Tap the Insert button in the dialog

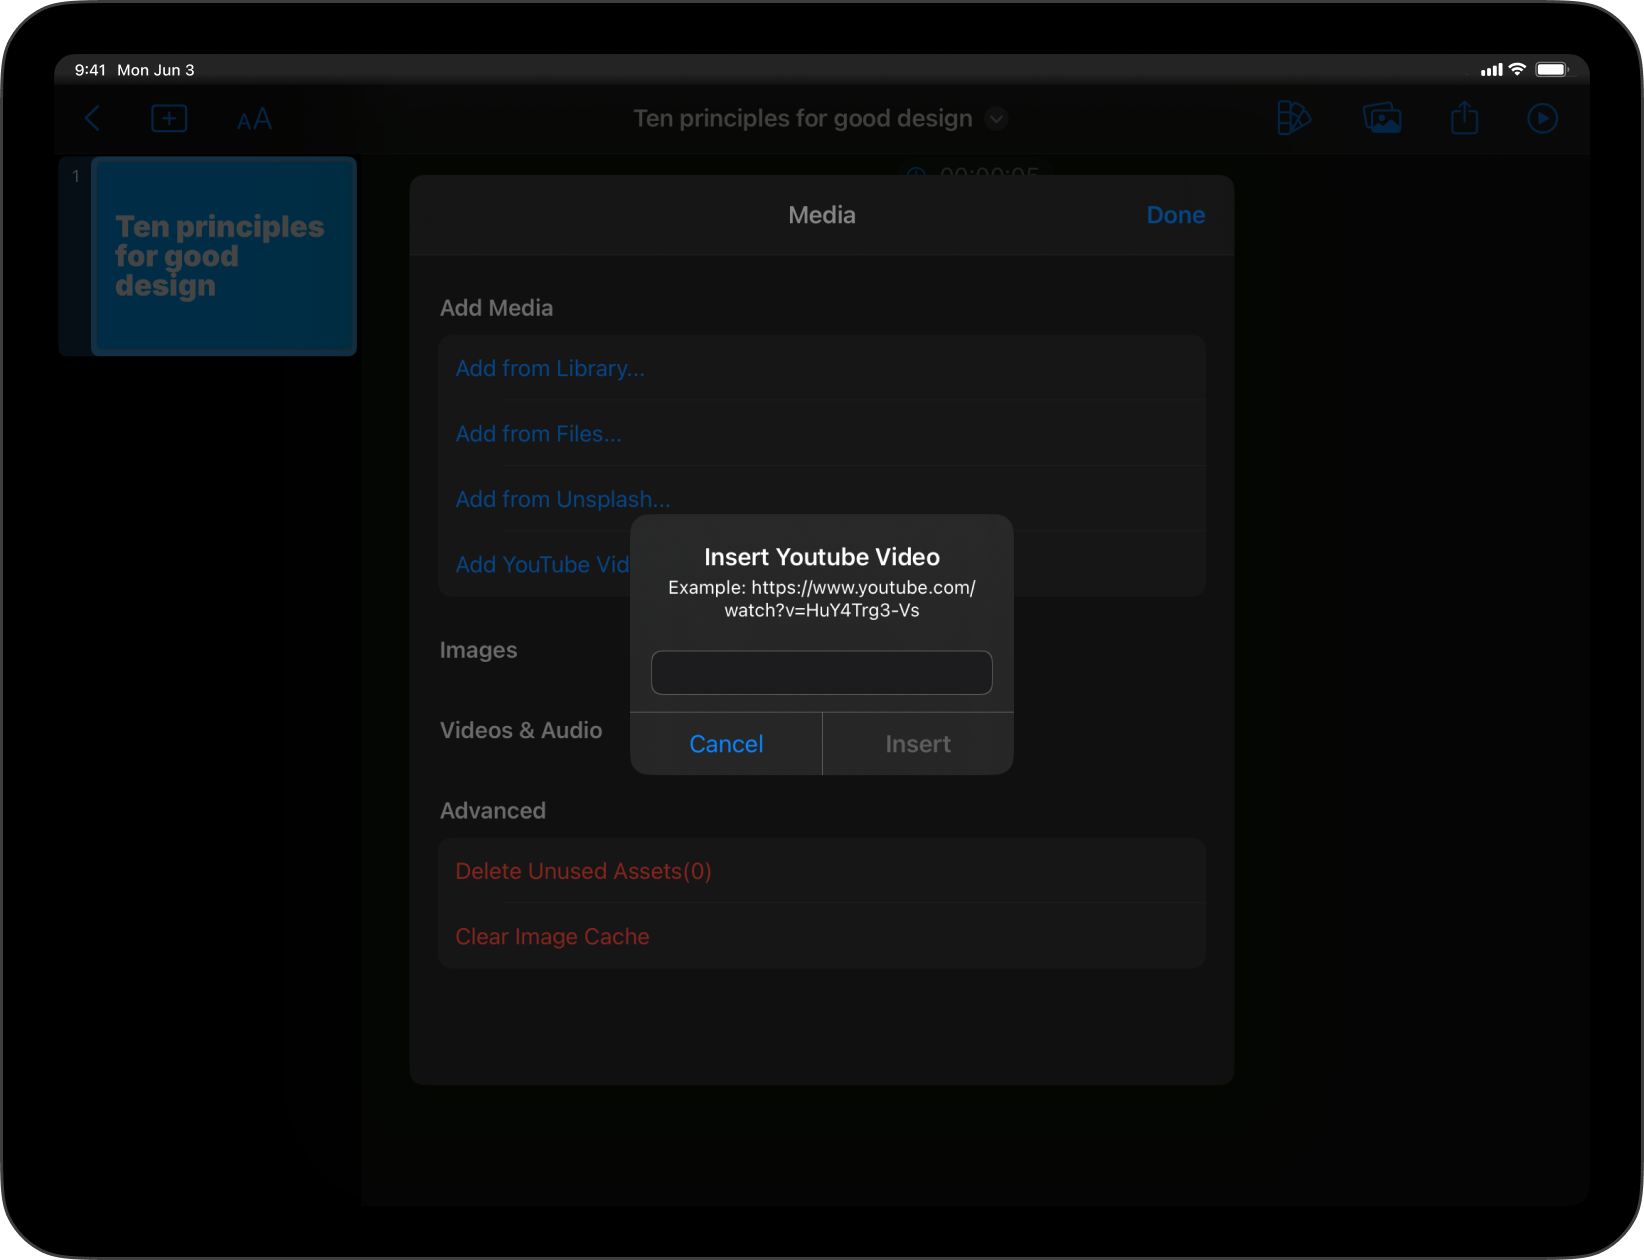click(918, 744)
